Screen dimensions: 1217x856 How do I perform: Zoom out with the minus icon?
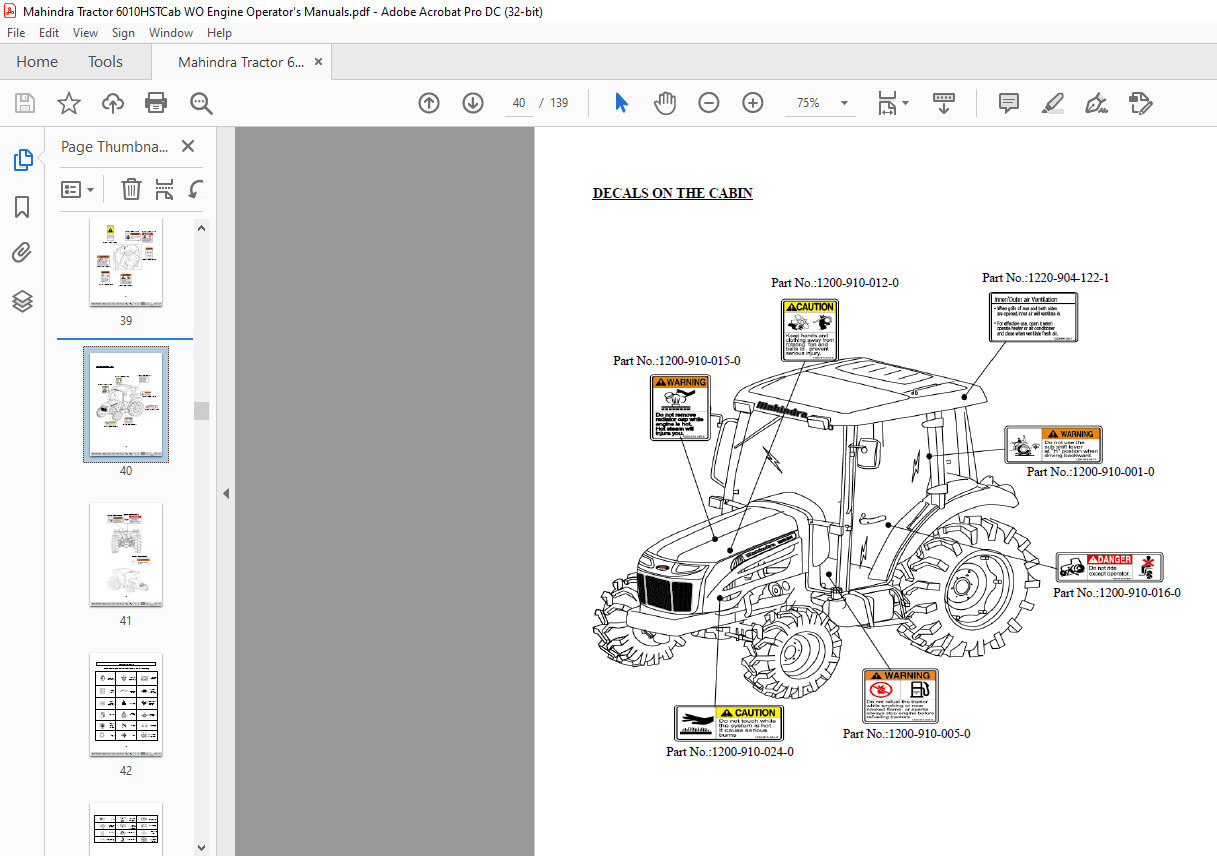(x=709, y=103)
